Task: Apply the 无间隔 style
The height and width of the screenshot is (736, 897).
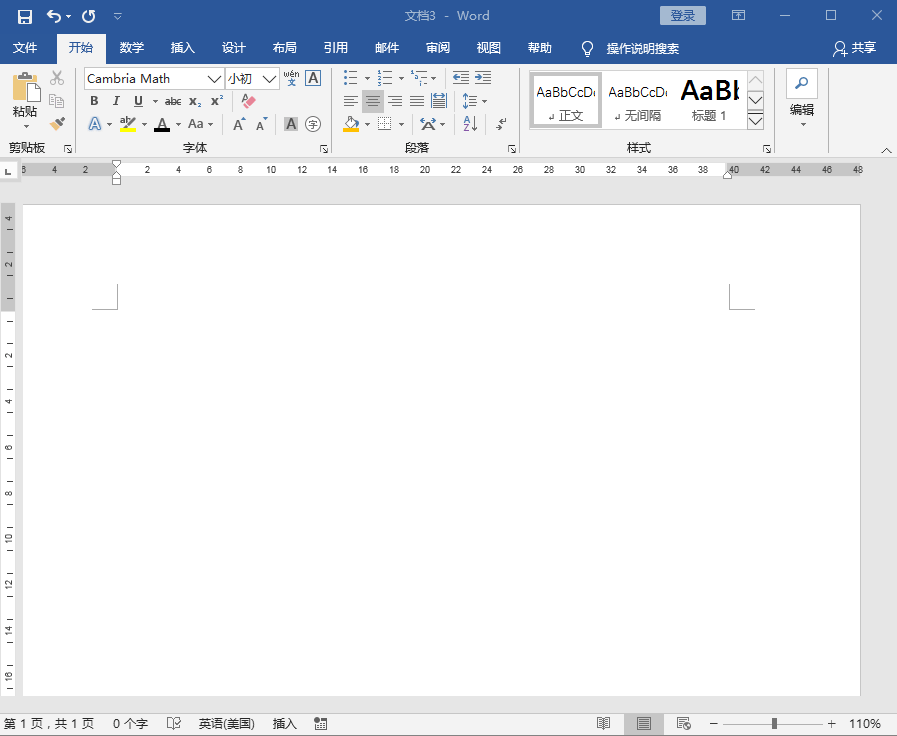Action: 637,101
